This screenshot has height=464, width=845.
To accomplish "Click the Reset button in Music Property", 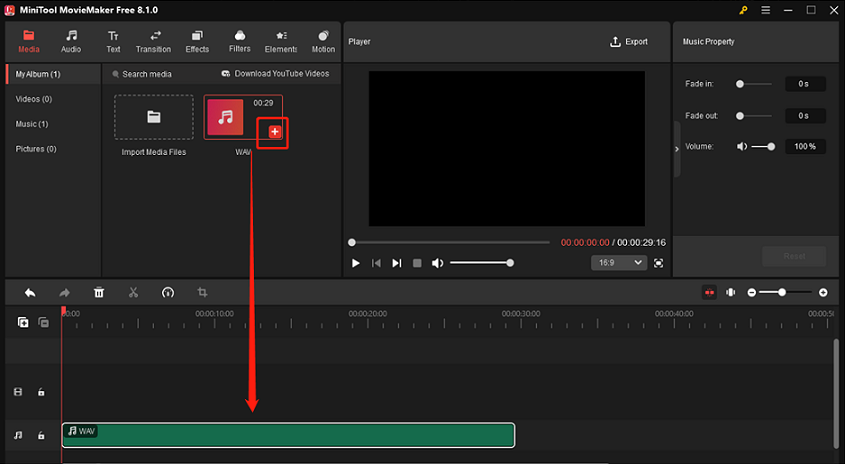I will (x=794, y=256).
